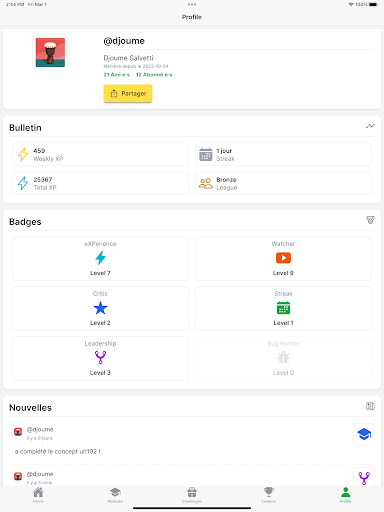Tap the Watcher video play badge
This screenshot has height=512, width=384.
(x=283, y=259)
